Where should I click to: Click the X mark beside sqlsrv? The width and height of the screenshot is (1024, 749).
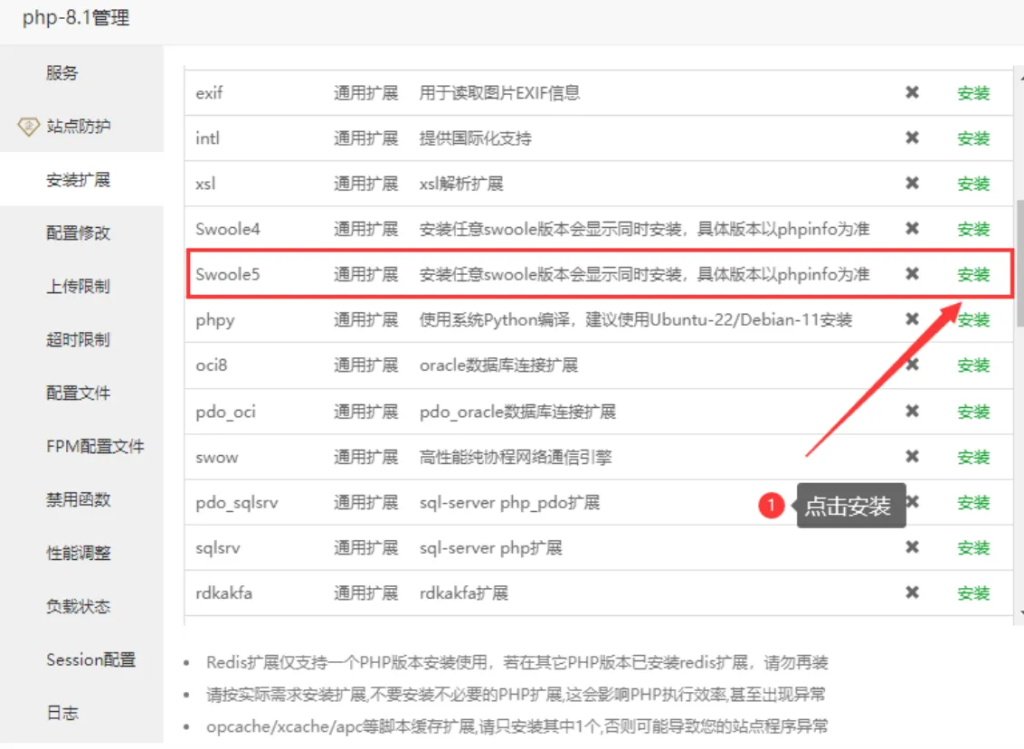912,547
